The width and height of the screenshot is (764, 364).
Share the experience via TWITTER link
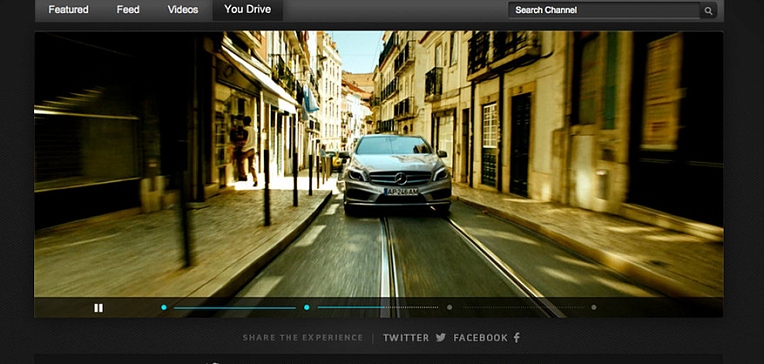coord(406,338)
